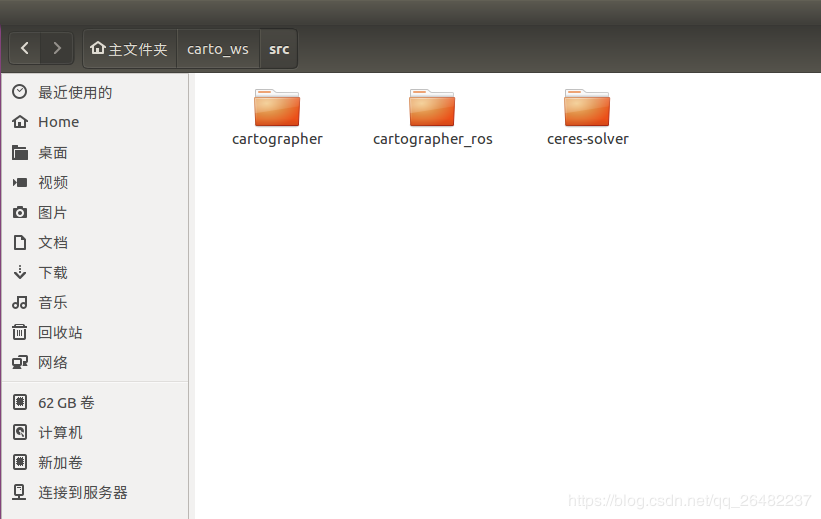Image resolution: width=821 pixels, height=519 pixels.
Task: Open 下载 in the sidebar
Action: 53,273
